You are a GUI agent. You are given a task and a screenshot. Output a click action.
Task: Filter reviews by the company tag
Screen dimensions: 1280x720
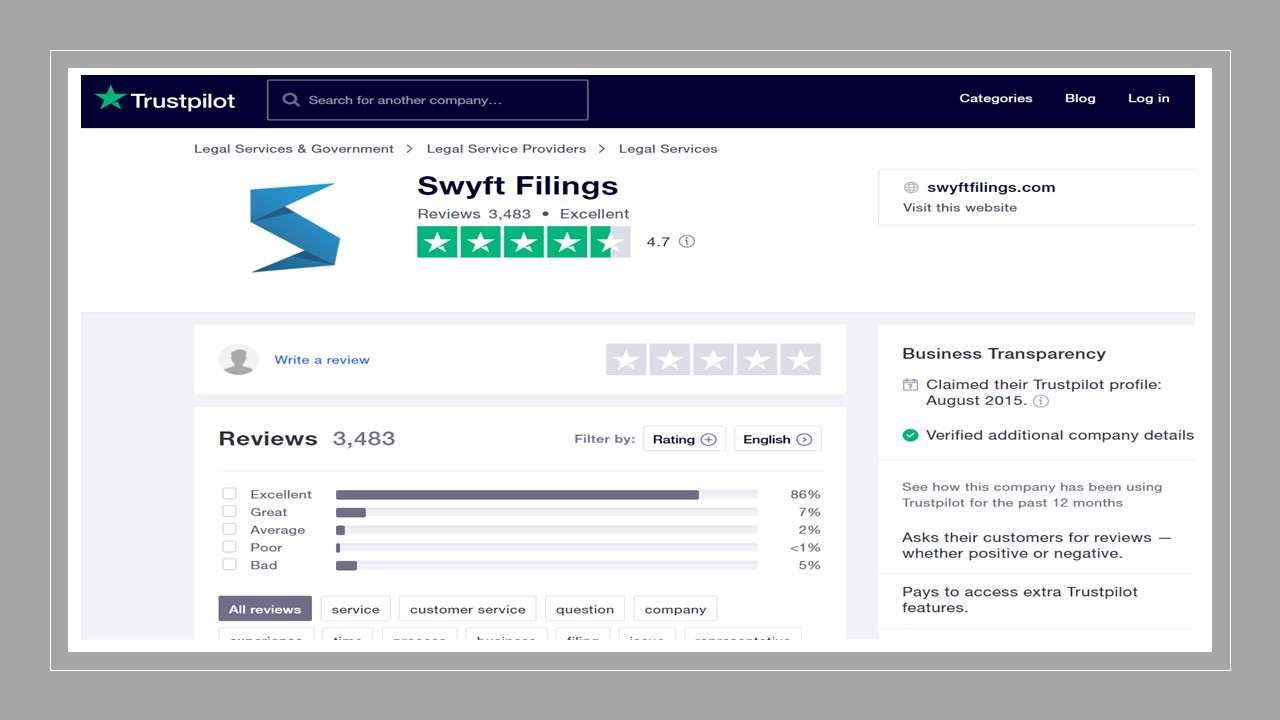coord(676,609)
